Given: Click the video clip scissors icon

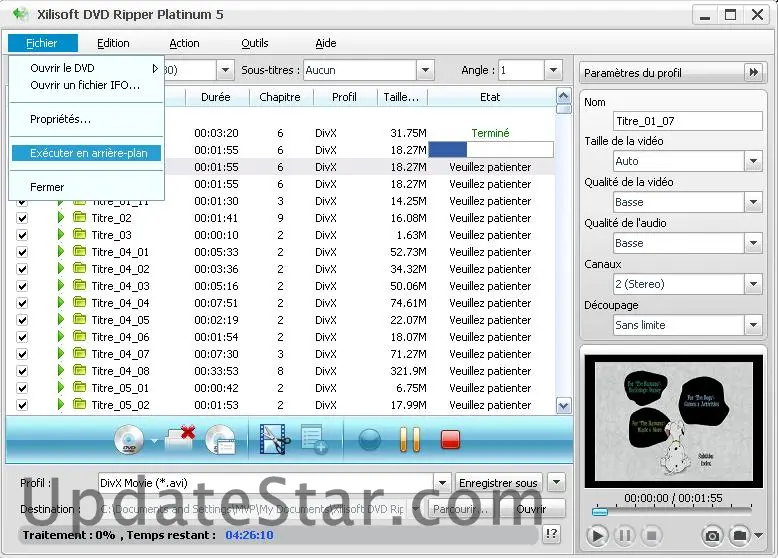Looking at the screenshot, I should point(273,439).
